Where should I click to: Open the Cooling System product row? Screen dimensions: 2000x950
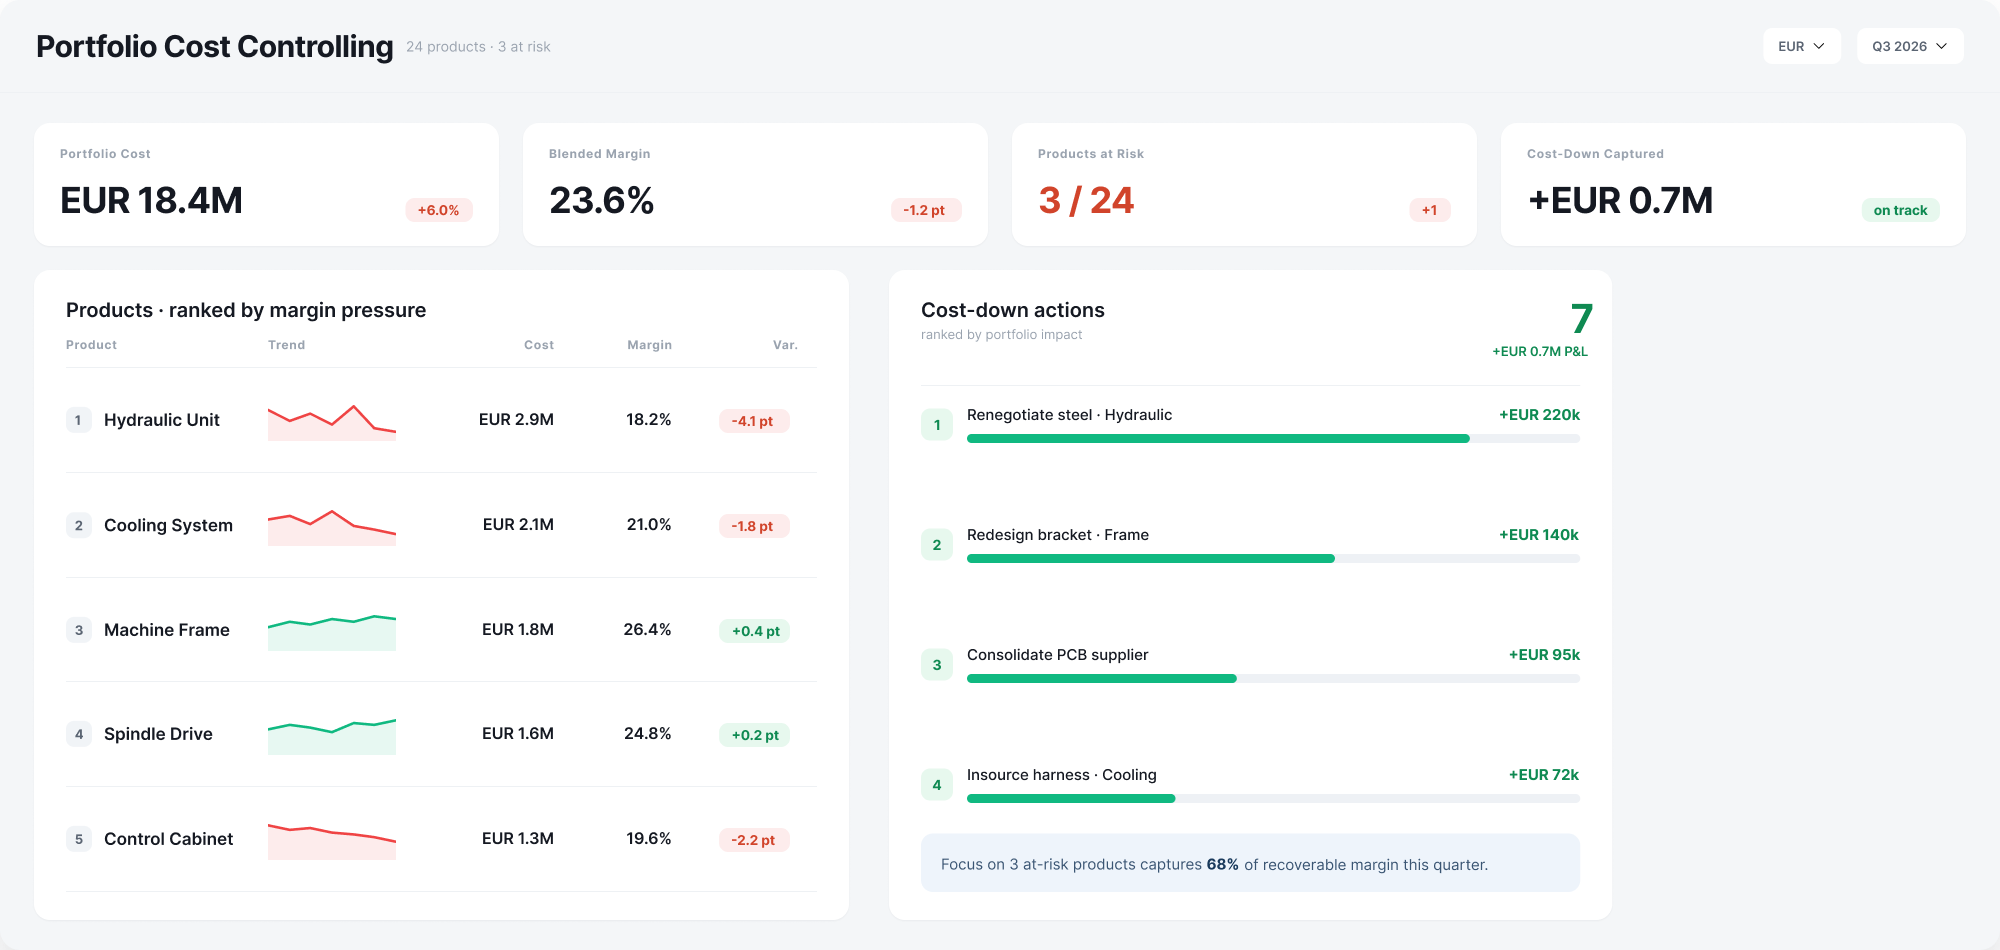point(441,525)
